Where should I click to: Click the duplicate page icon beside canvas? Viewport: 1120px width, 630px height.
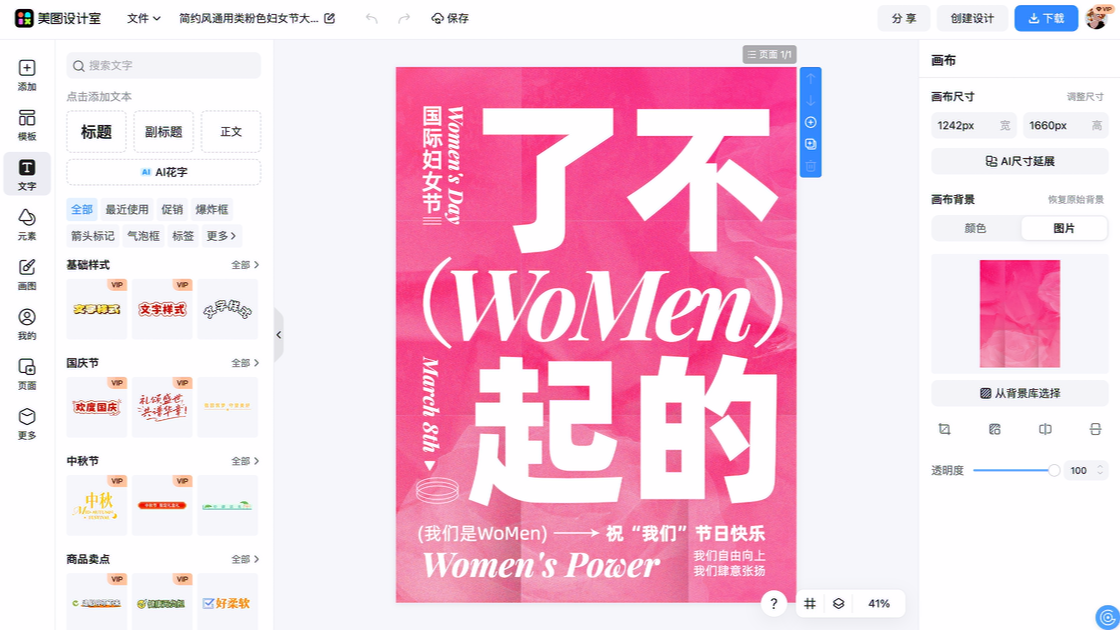pyautogui.click(x=811, y=144)
